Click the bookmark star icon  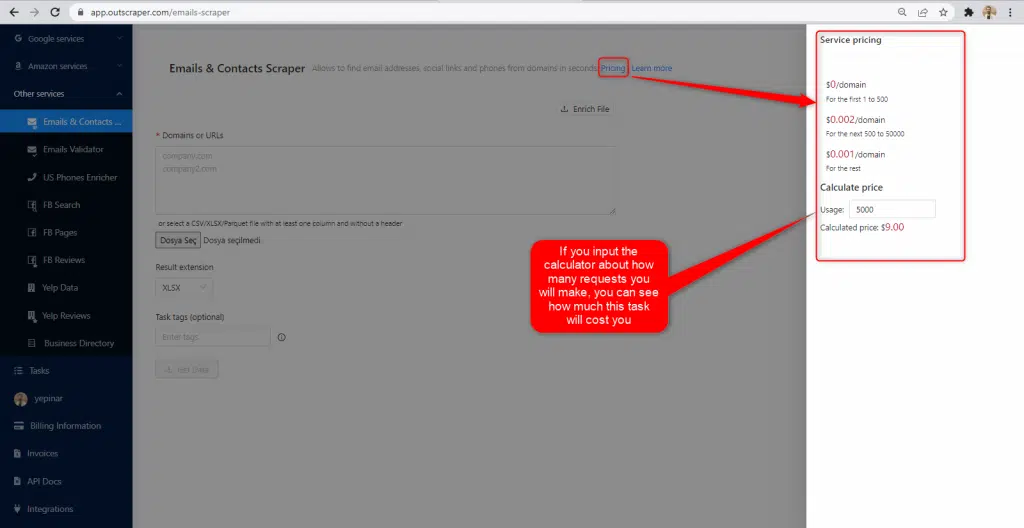coord(943,12)
